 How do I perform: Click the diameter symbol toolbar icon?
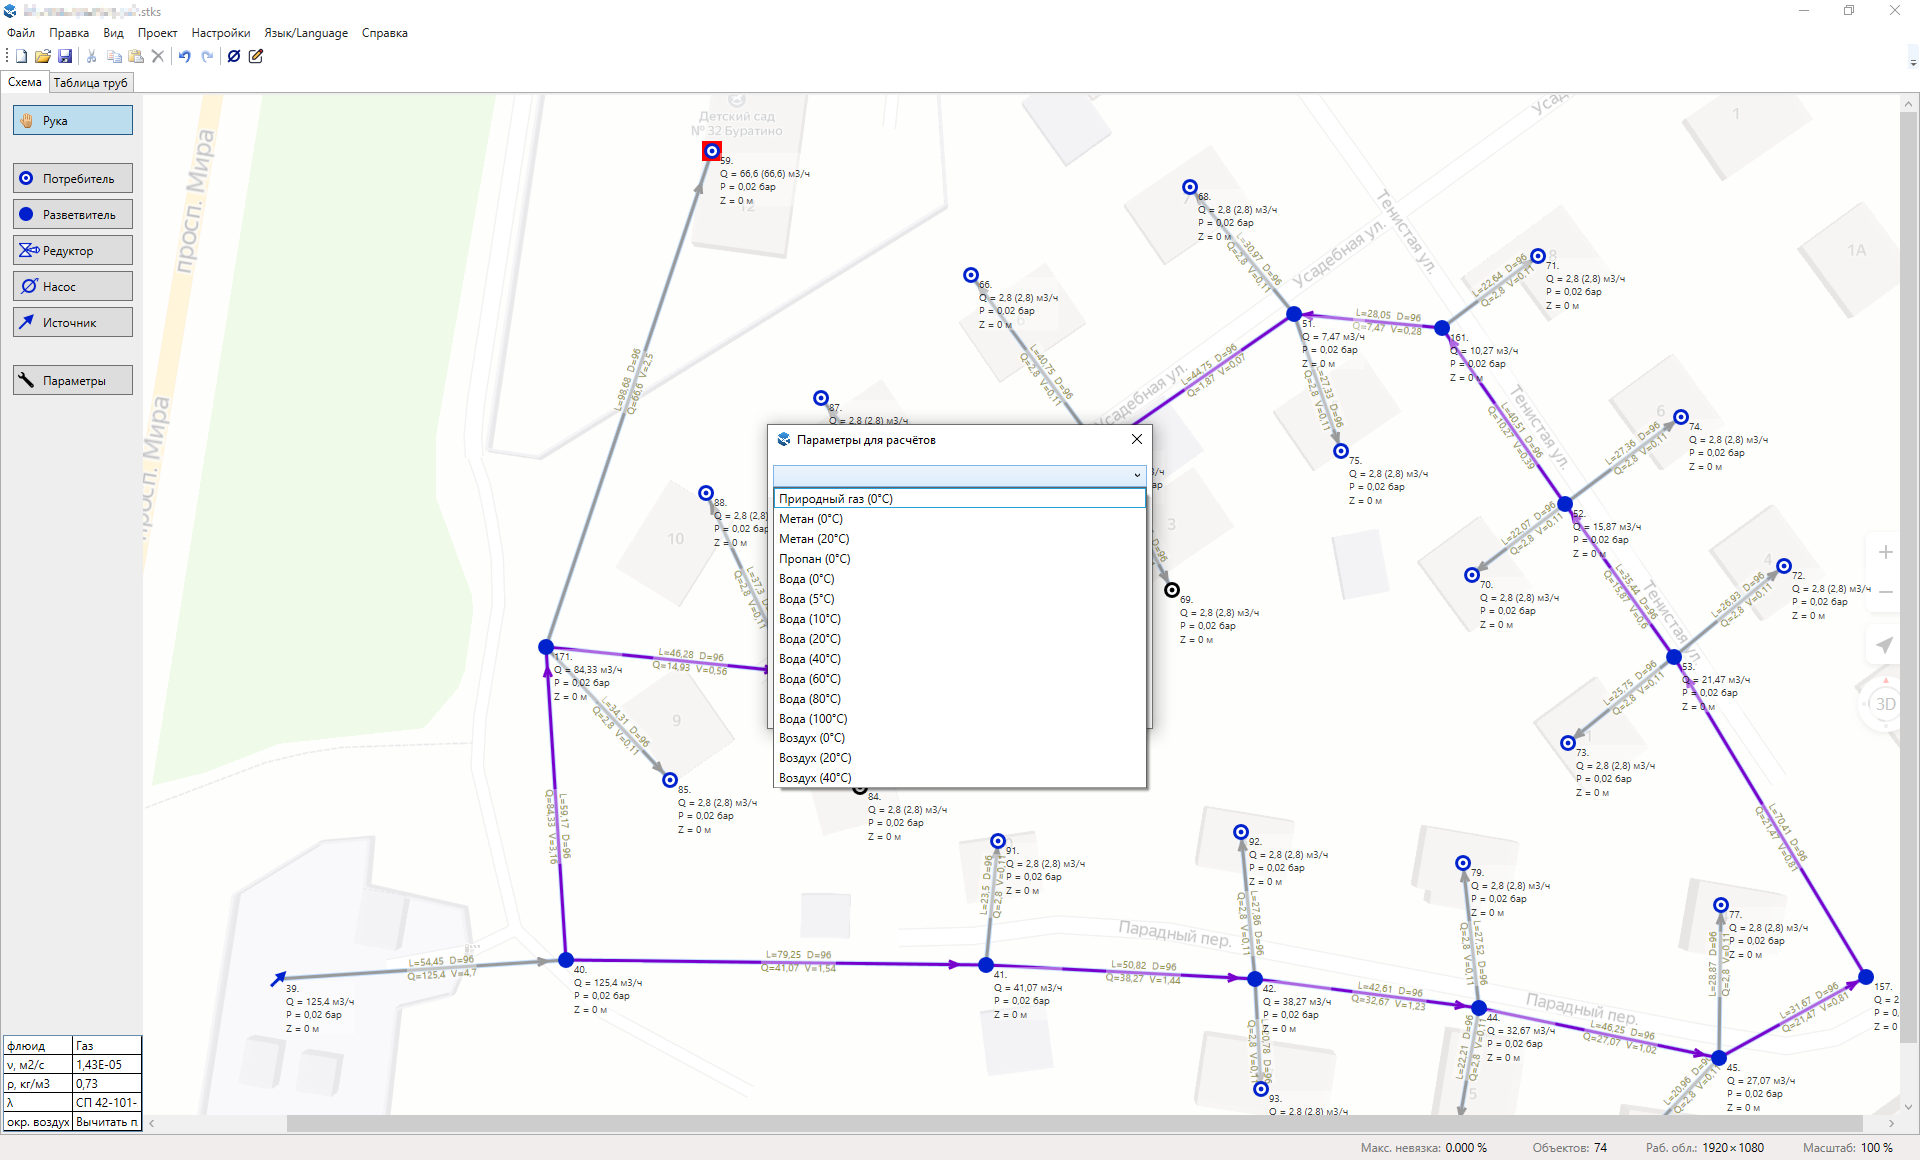234,56
